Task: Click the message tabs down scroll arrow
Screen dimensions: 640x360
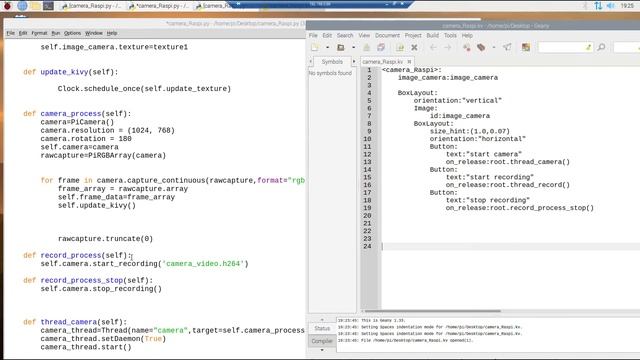Action: [322, 350]
